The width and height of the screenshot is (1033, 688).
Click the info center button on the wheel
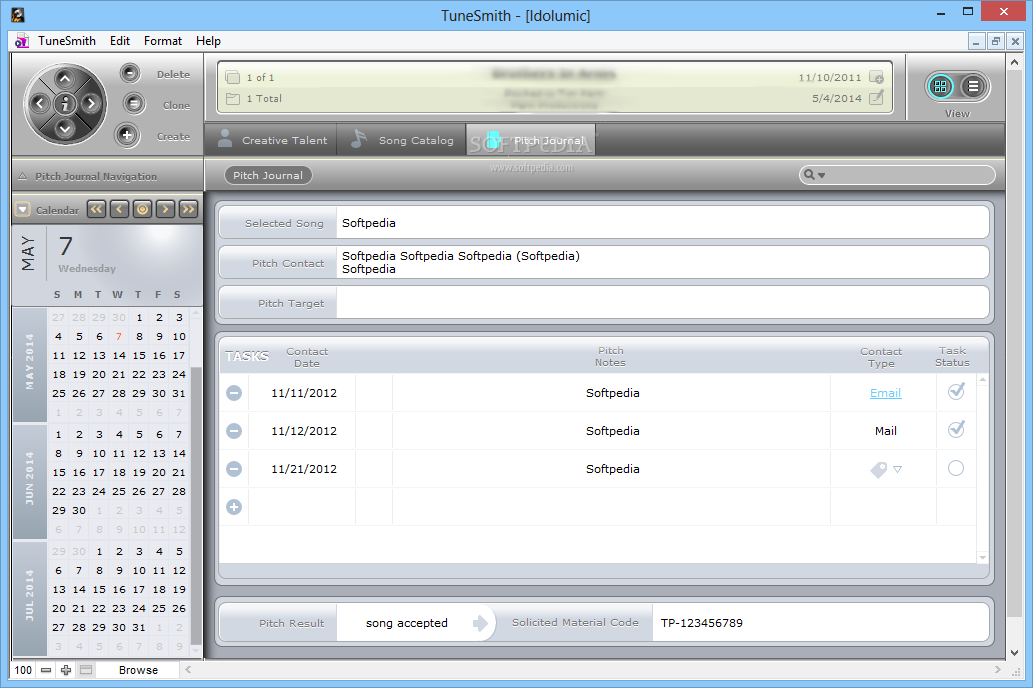tap(65, 103)
